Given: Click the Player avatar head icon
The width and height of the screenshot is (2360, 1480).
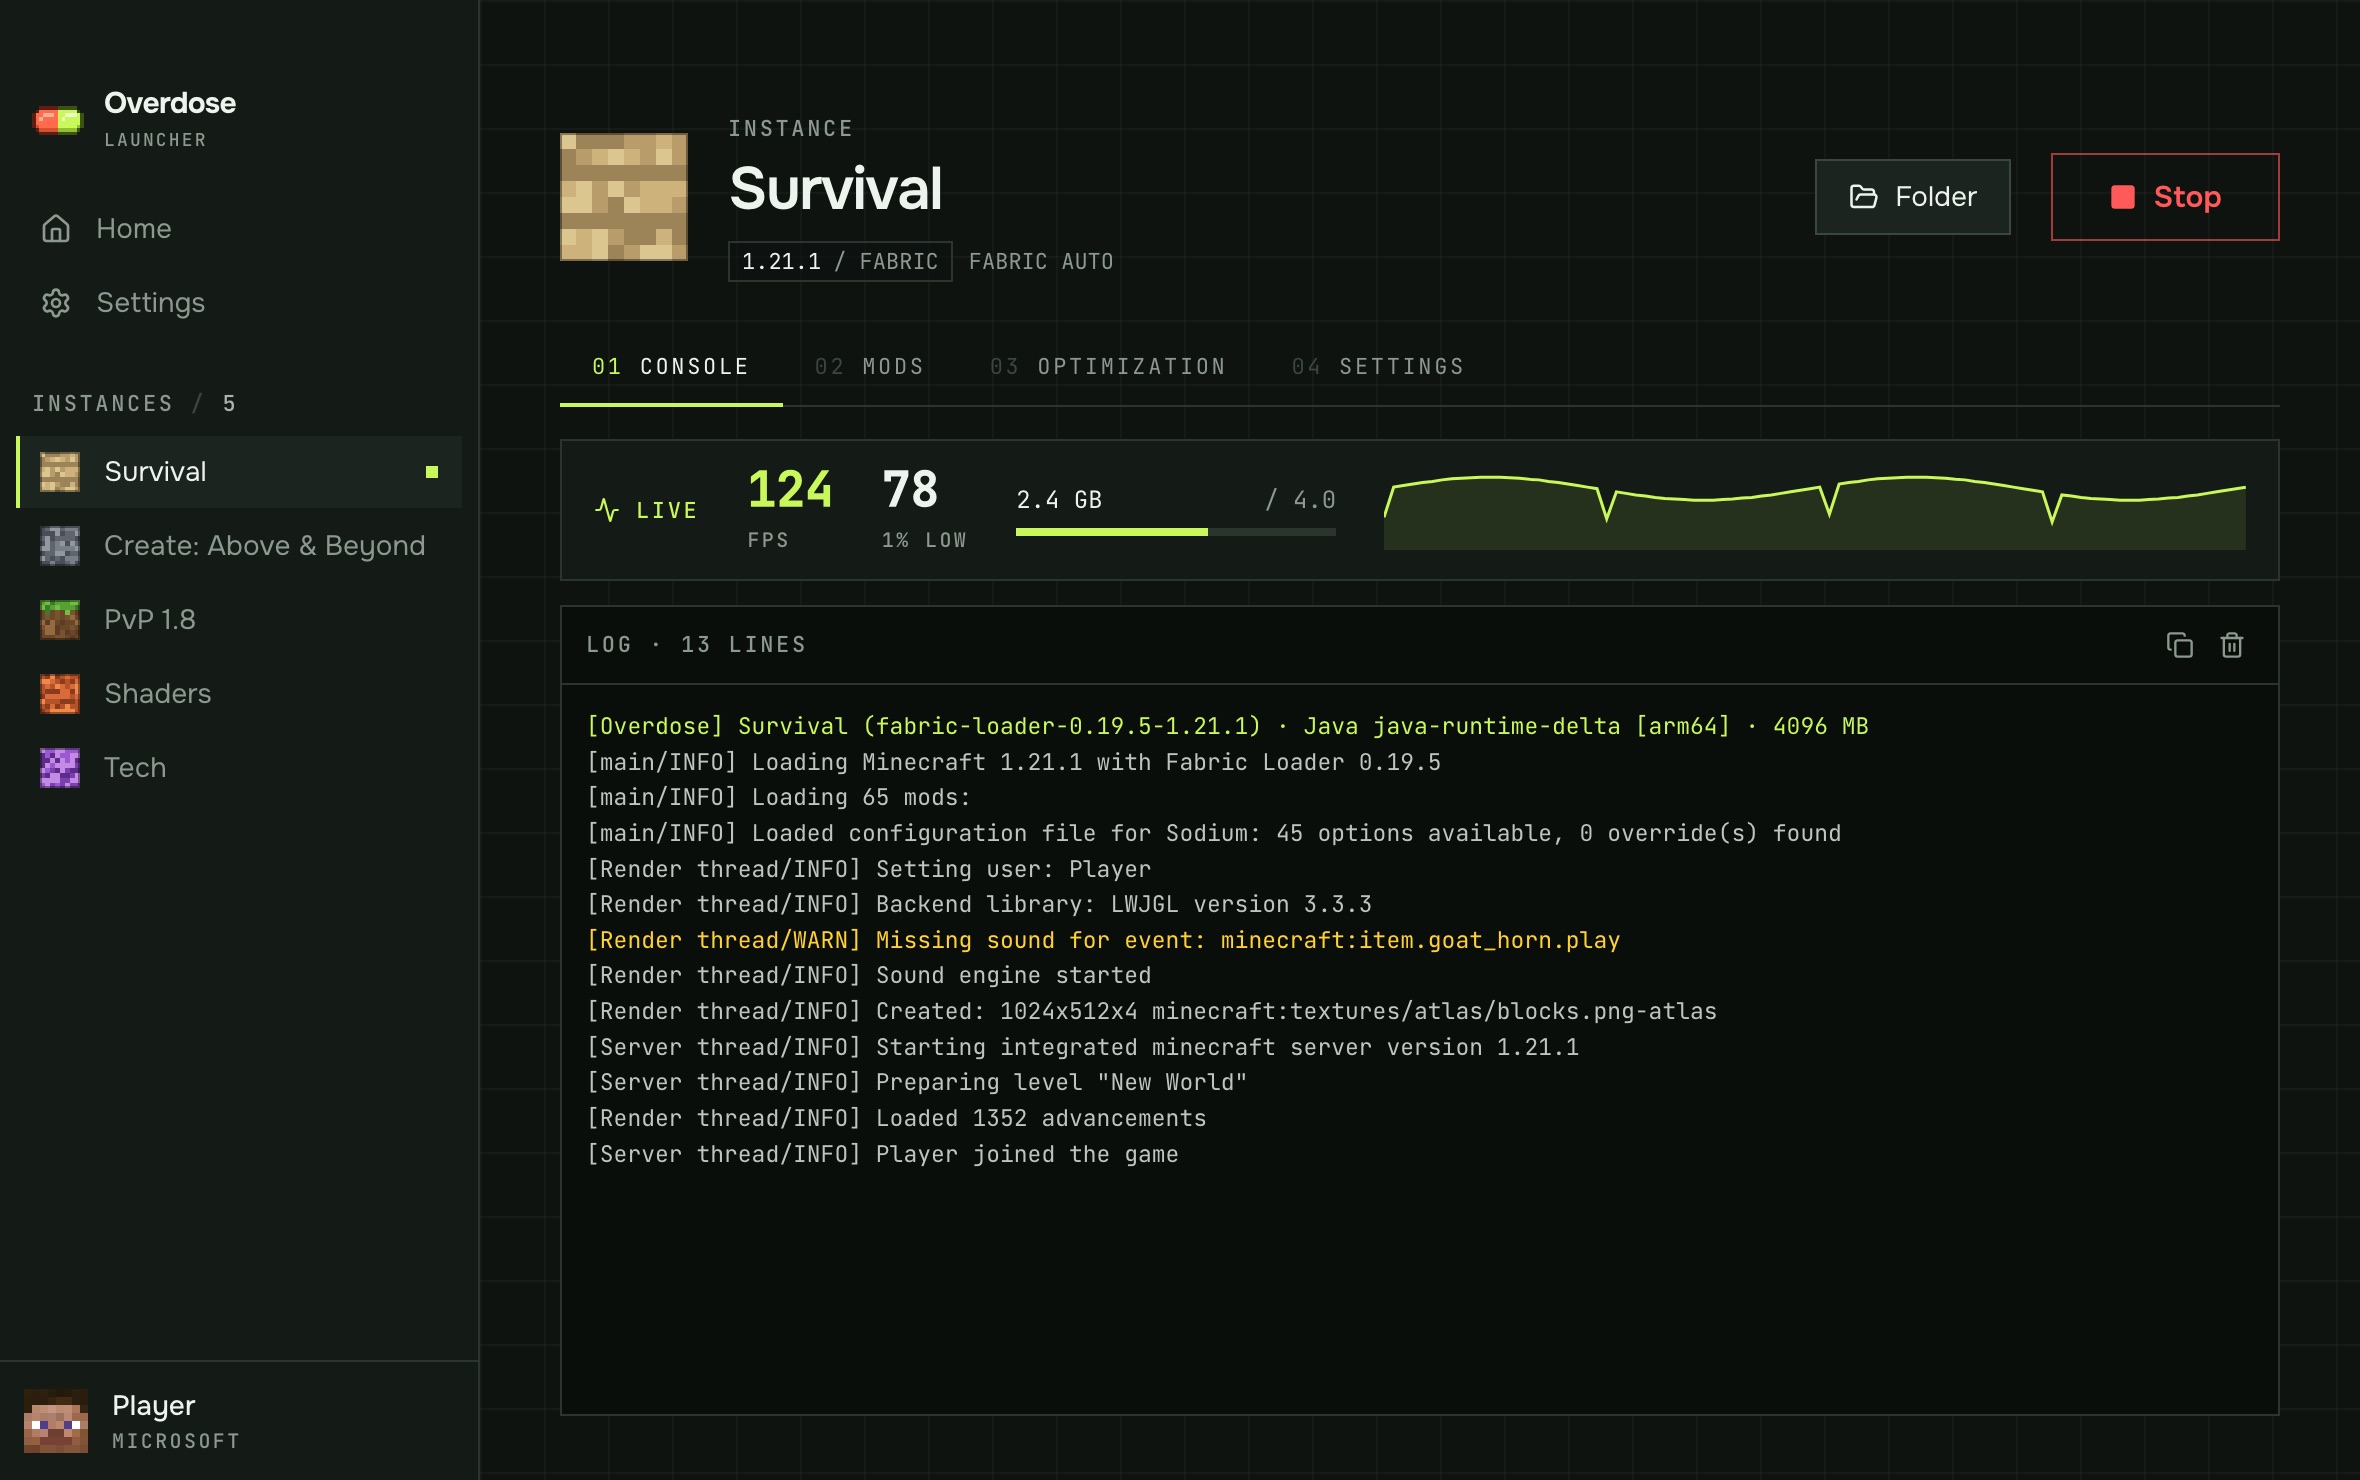Looking at the screenshot, I should coord(56,1420).
